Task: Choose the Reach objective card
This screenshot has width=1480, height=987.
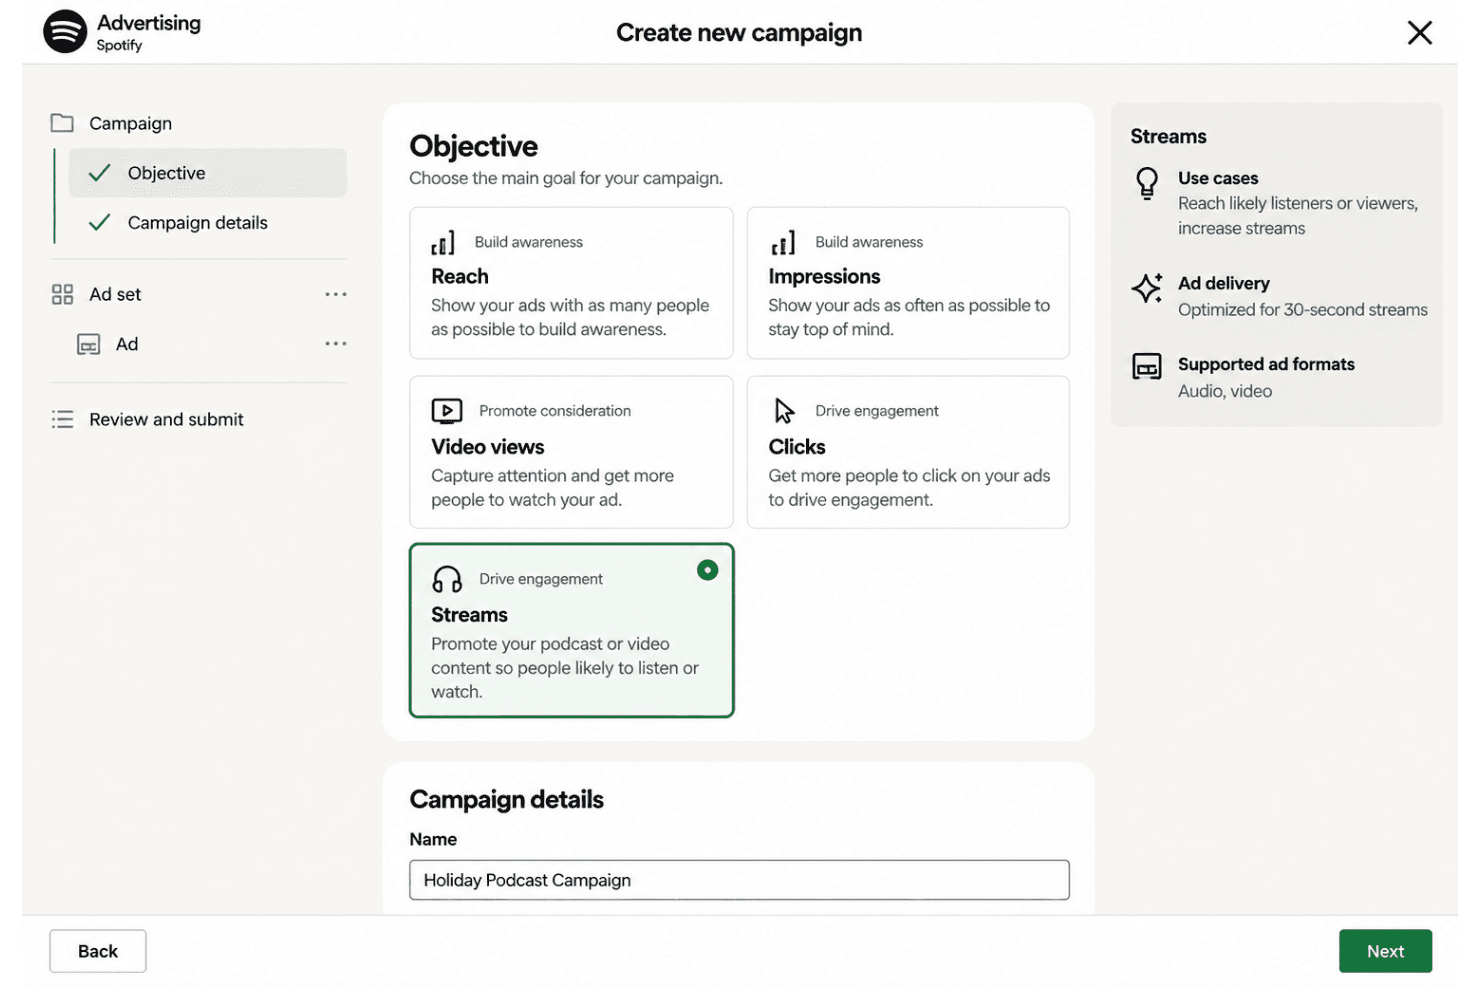Action: tap(571, 283)
